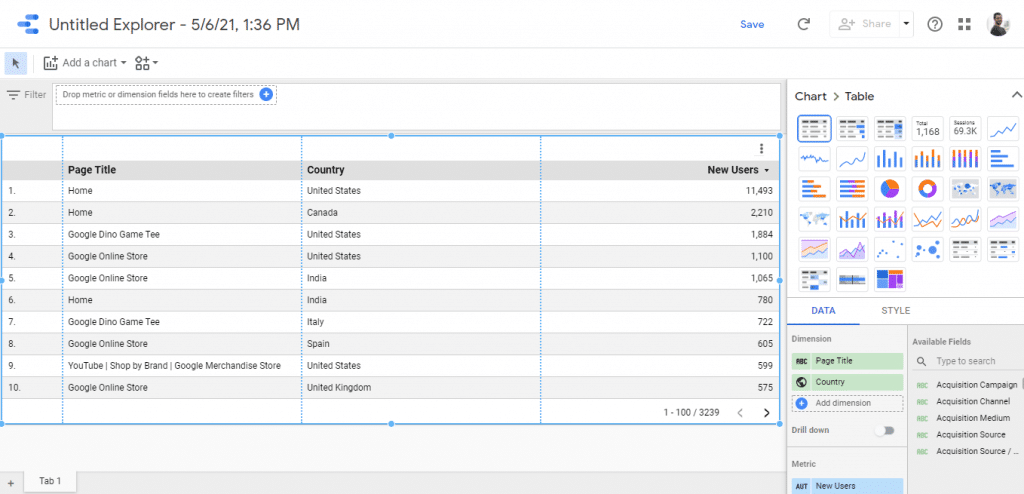The width and height of the screenshot is (1024, 494).
Task: Select the Country dimension chip
Action: point(848,382)
